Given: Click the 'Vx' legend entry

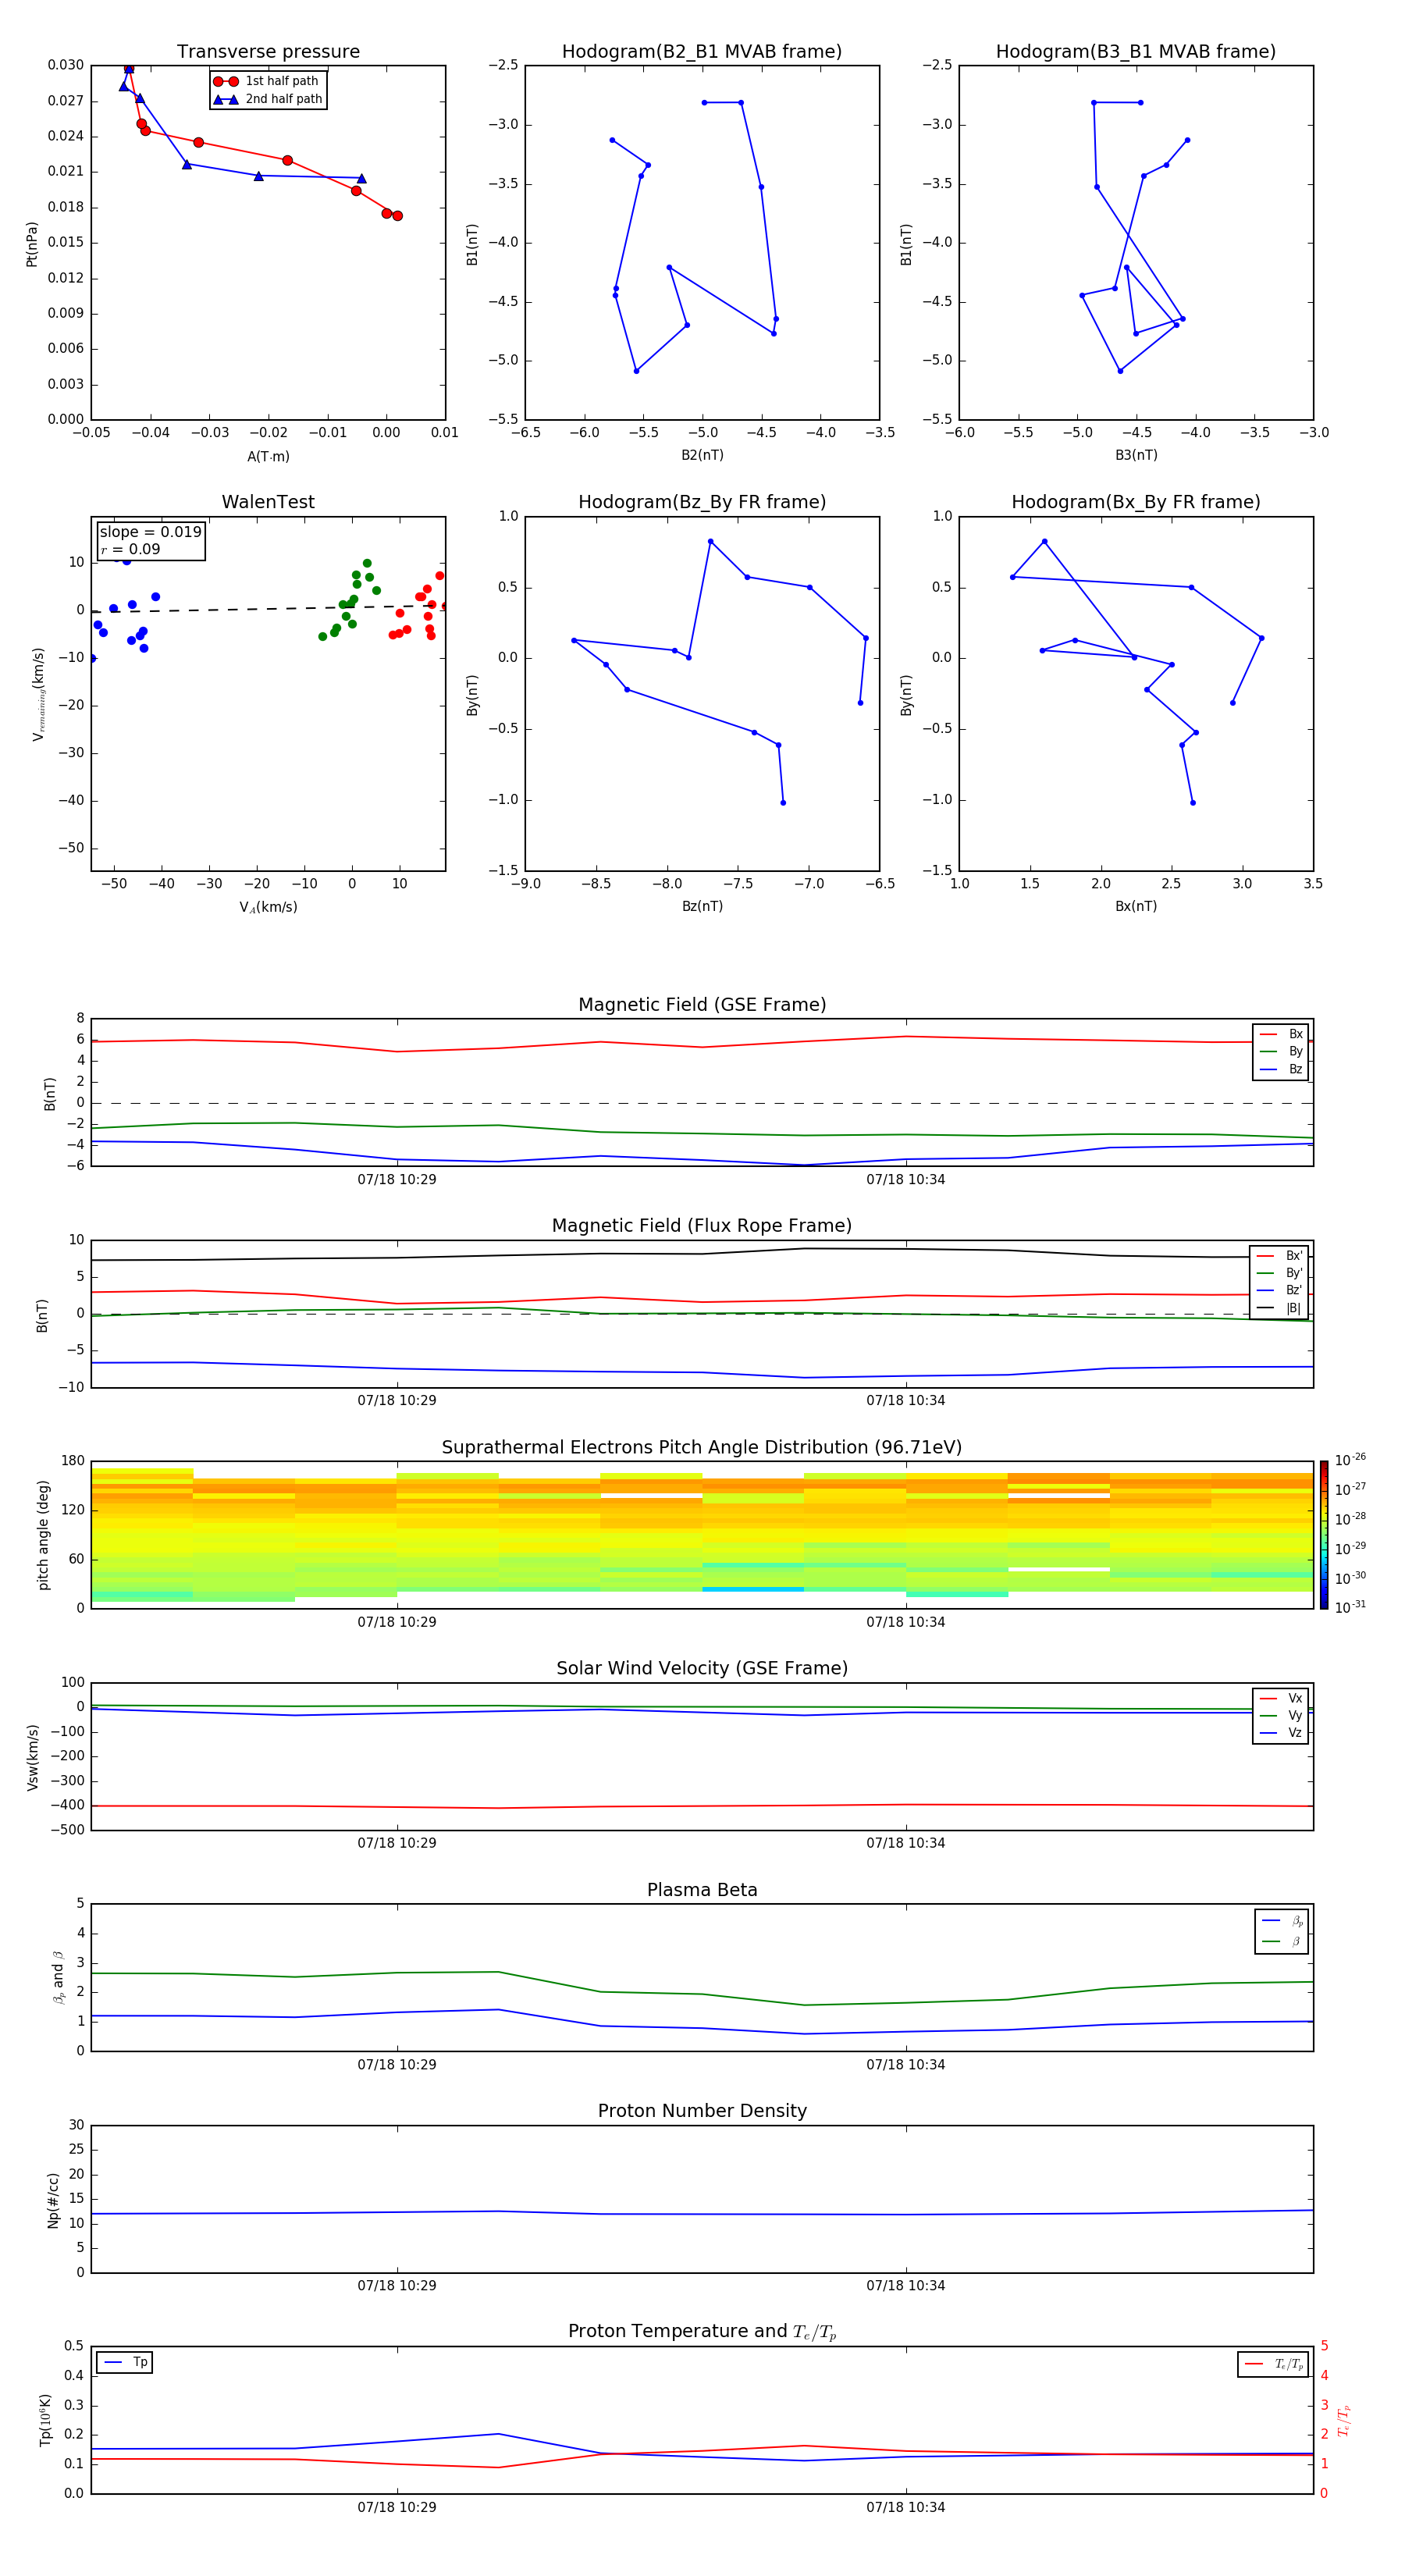Looking at the screenshot, I should coord(1281,1698).
